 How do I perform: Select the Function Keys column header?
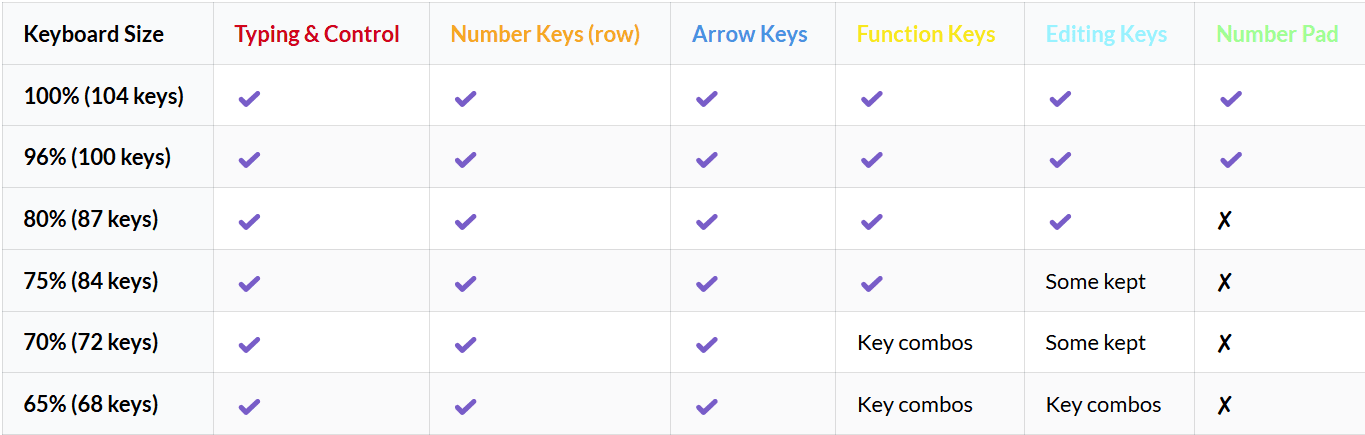click(926, 34)
